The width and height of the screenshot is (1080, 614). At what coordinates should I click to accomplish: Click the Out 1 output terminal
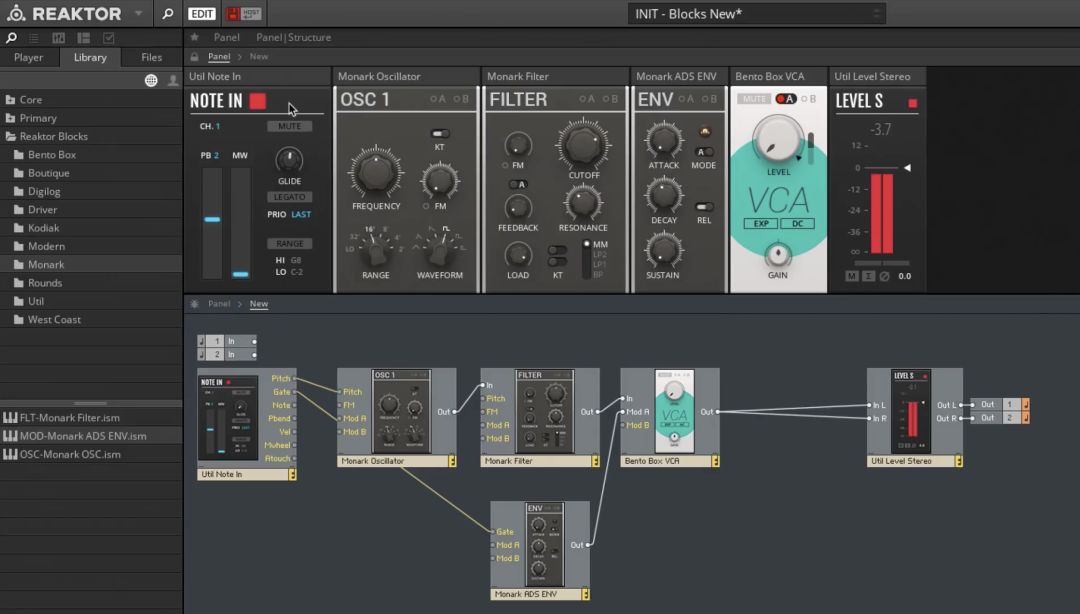pyautogui.click(x=1000, y=405)
